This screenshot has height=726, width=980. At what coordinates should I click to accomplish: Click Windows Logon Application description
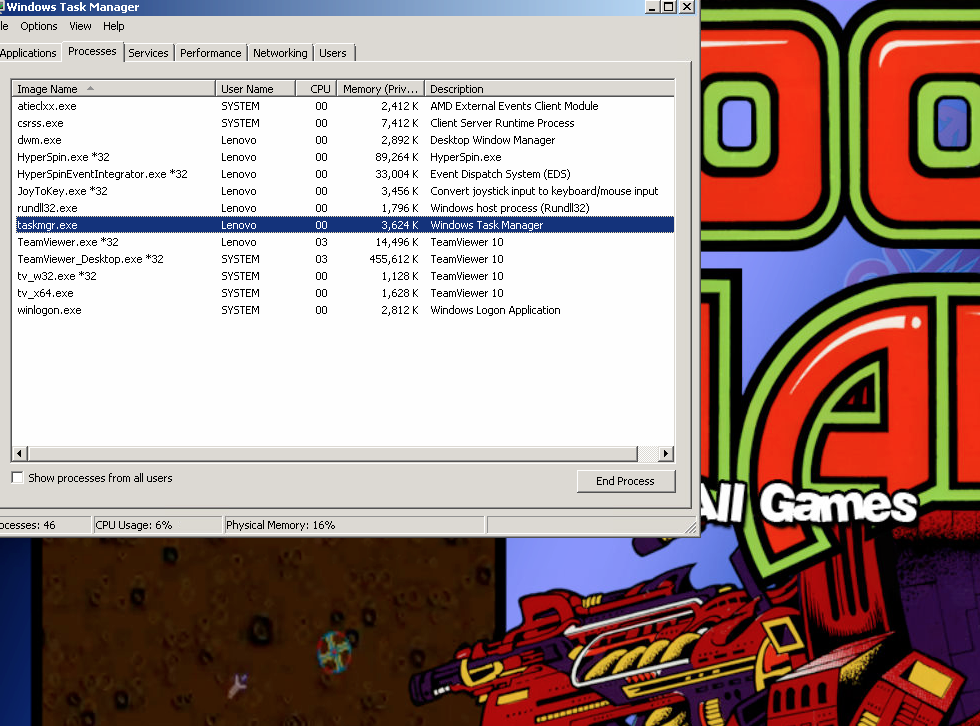495,310
